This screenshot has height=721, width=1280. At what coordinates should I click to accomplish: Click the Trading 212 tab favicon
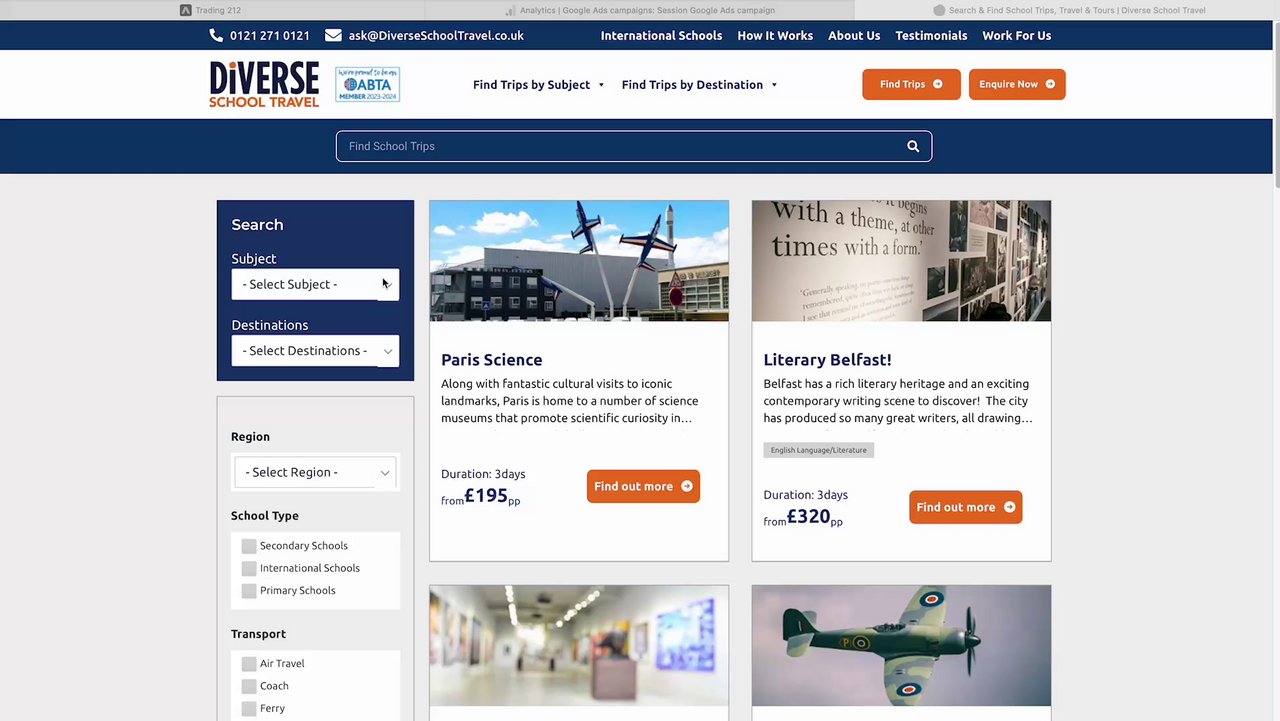coord(186,10)
